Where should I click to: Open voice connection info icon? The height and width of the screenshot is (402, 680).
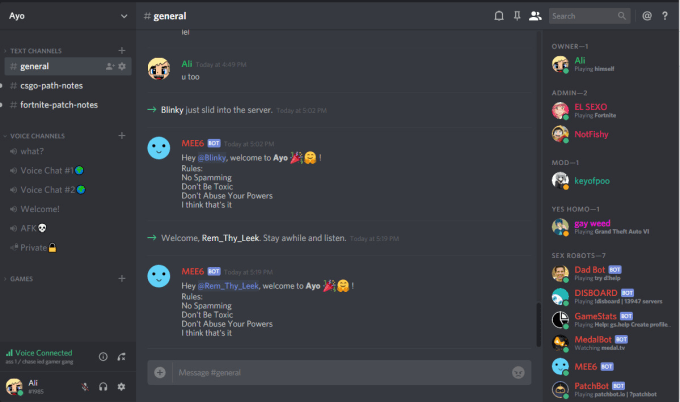[x=103, y=357]
